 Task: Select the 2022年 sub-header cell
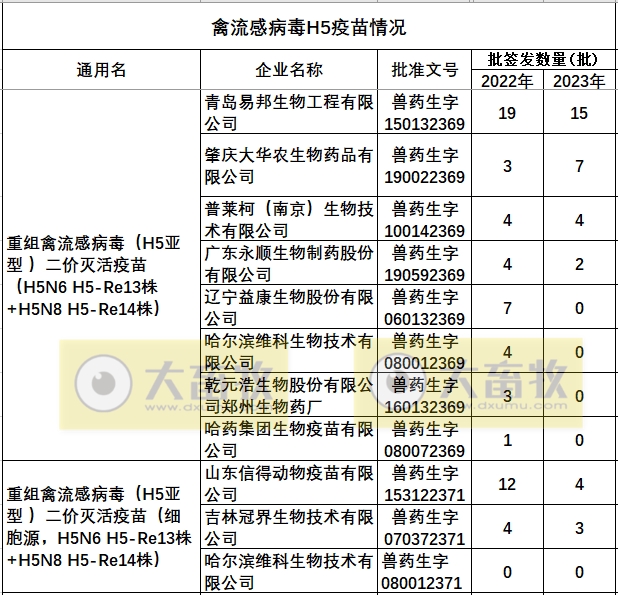507,81
